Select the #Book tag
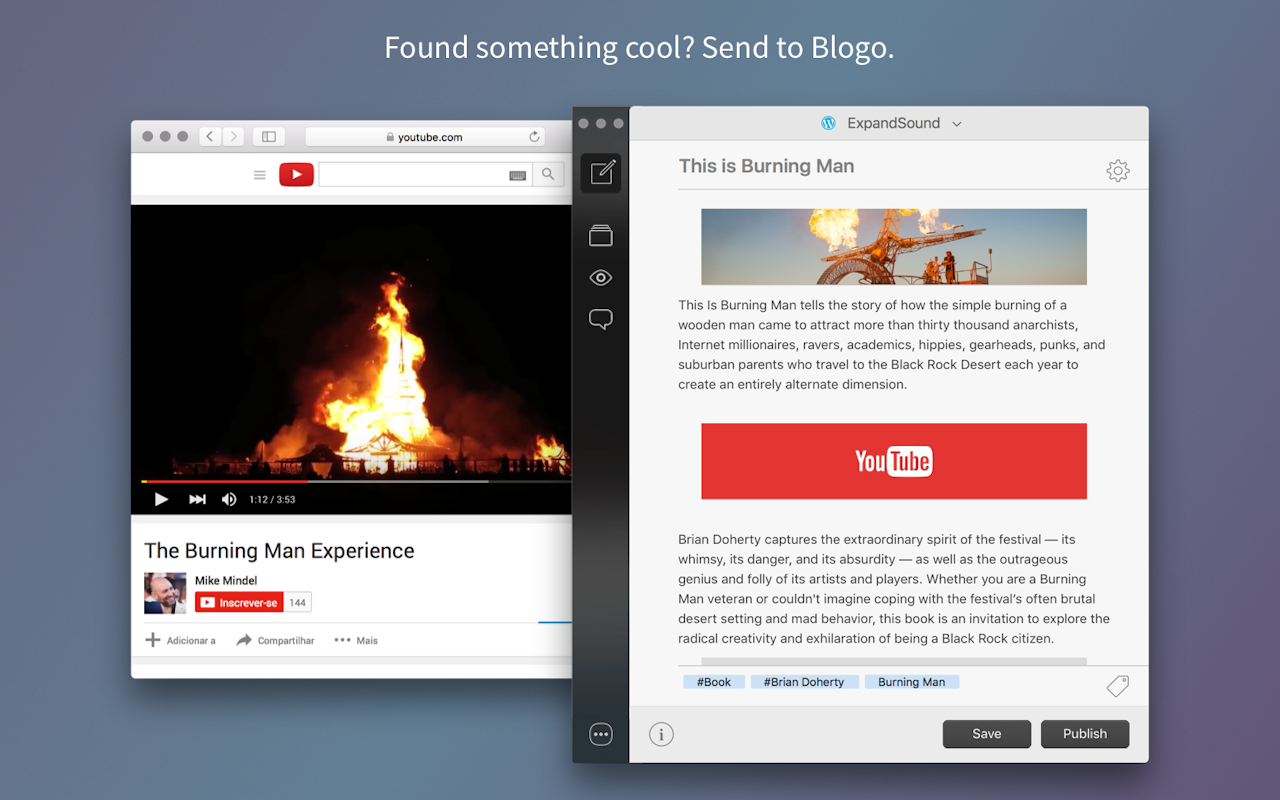This screenshot has width=1280, height=800. coord(714,682)
